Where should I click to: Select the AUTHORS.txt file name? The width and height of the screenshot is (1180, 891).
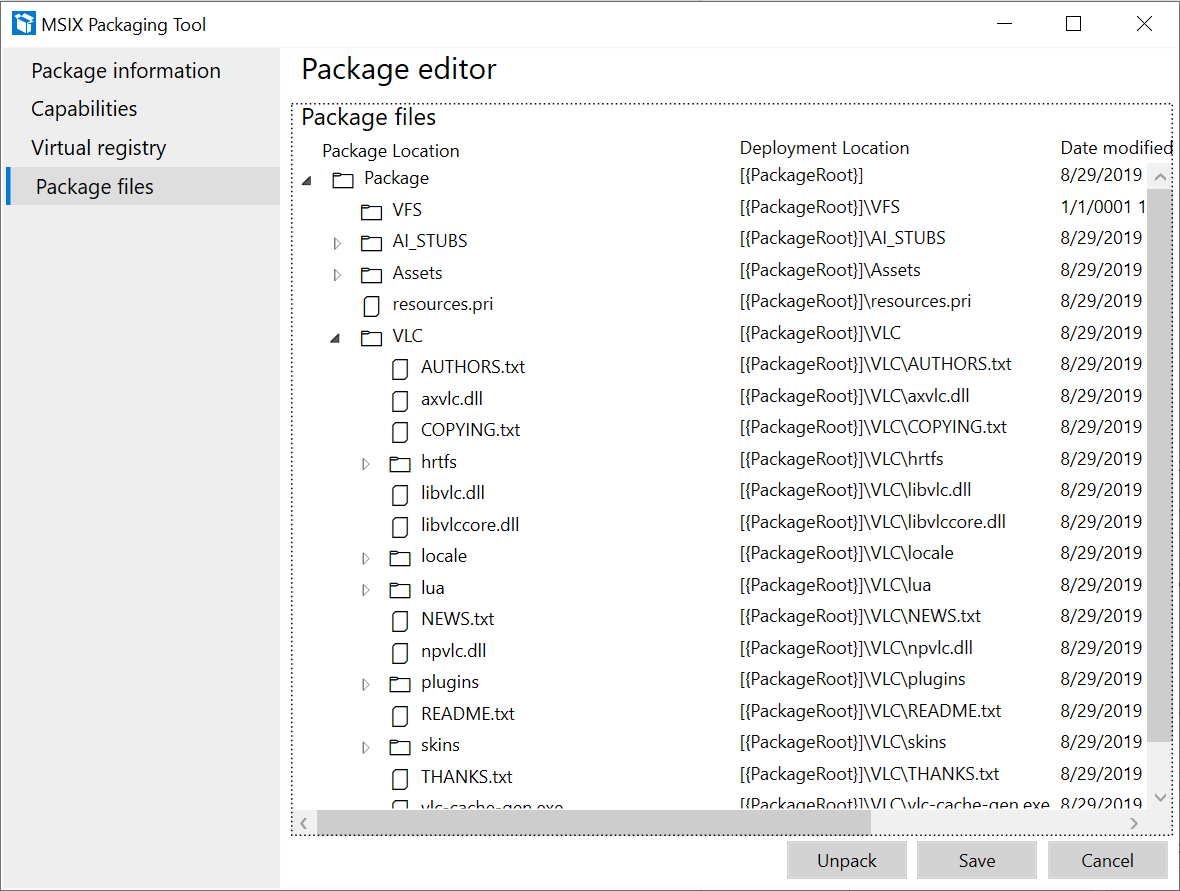coord(473,366)
